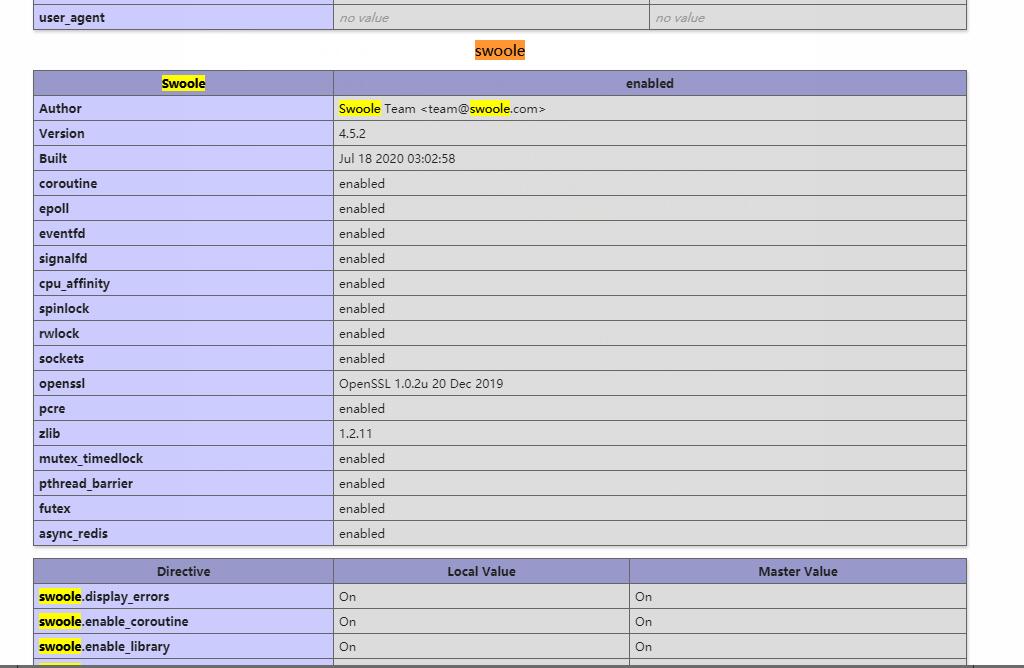
Task: Click enabled value in sockets row
Action: click(x=362, y=358)
